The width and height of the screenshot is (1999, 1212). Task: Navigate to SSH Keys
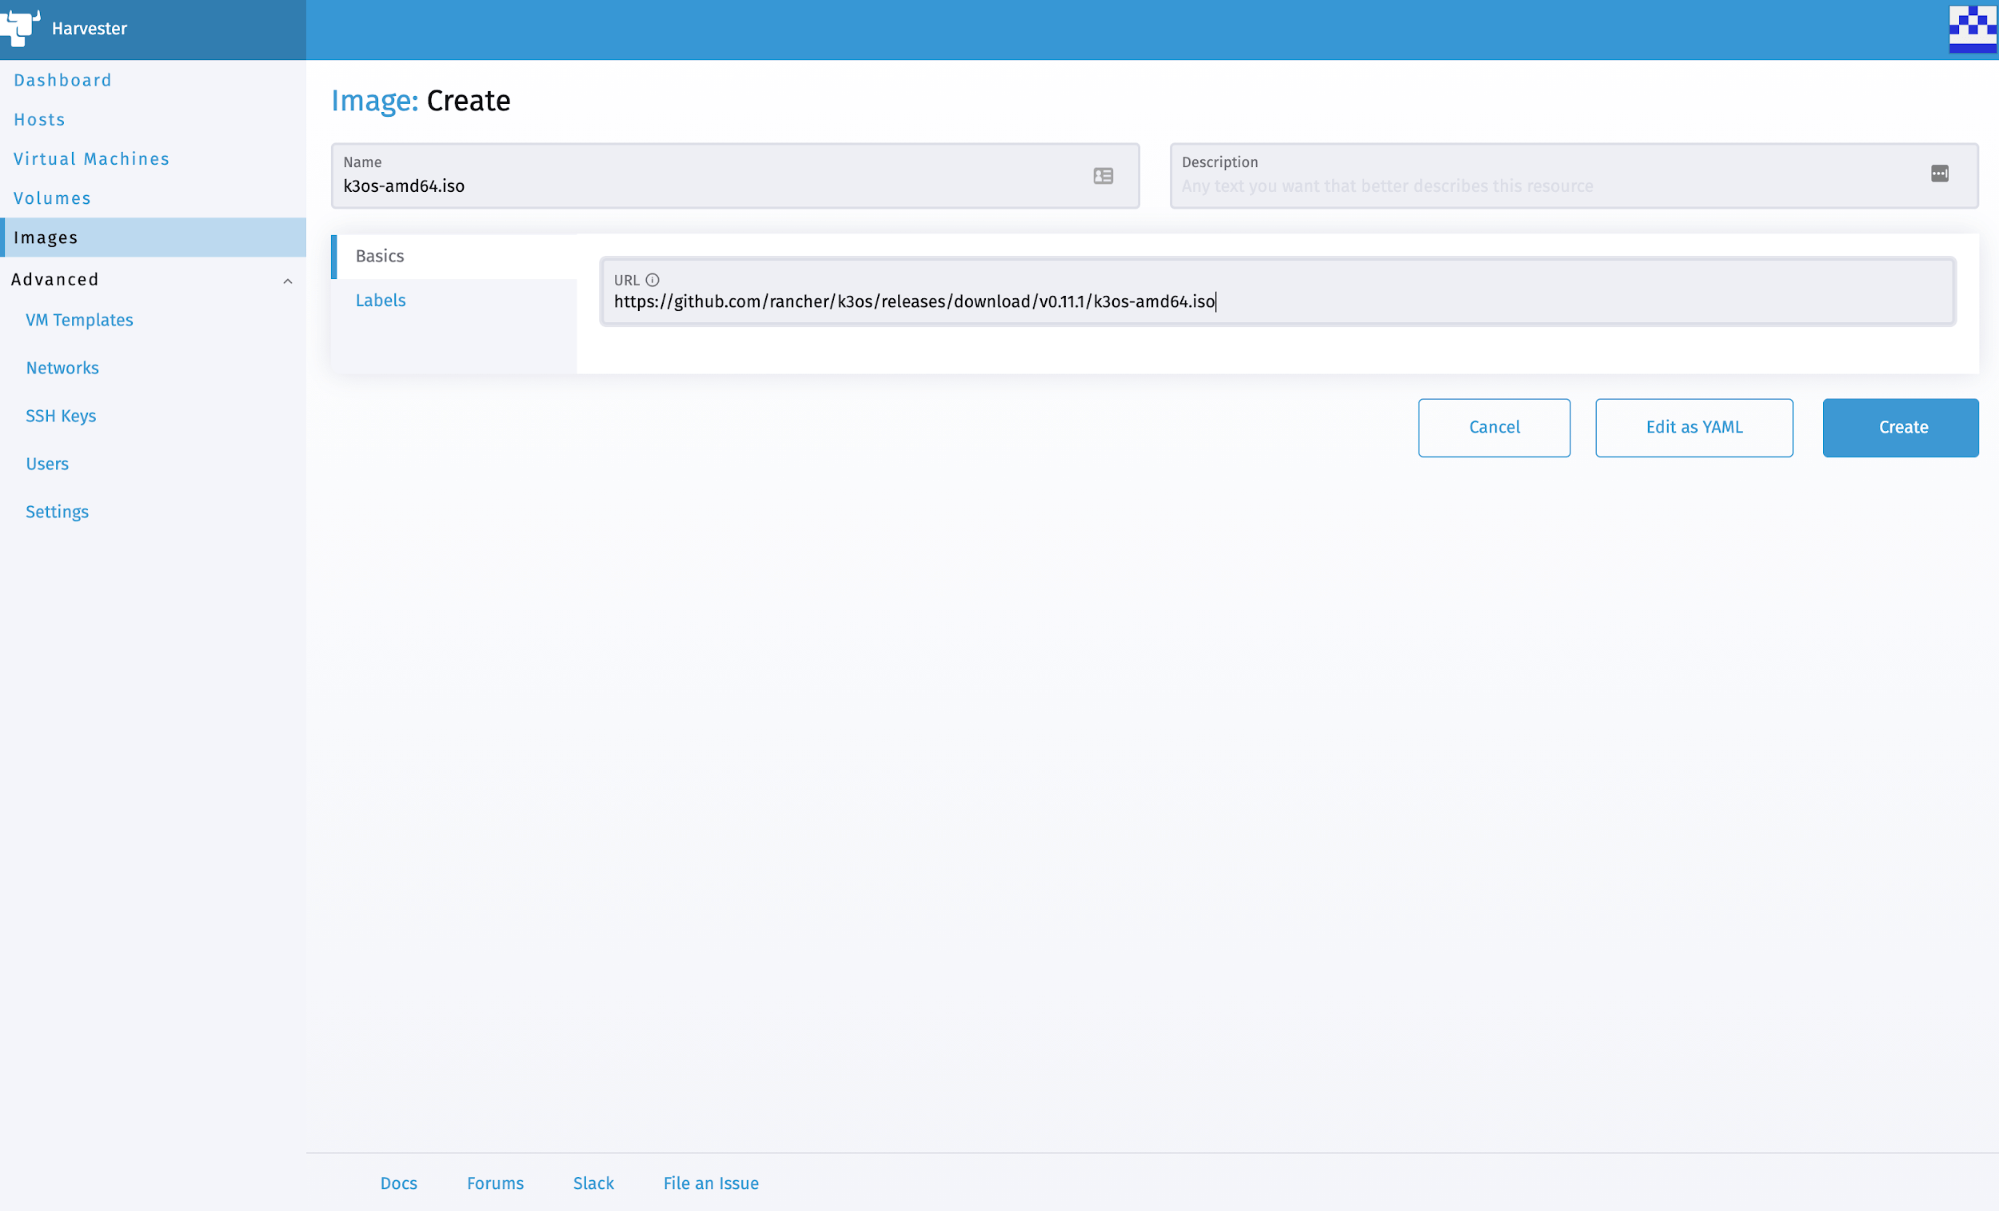pyautogui.click(x=61, y=416)
